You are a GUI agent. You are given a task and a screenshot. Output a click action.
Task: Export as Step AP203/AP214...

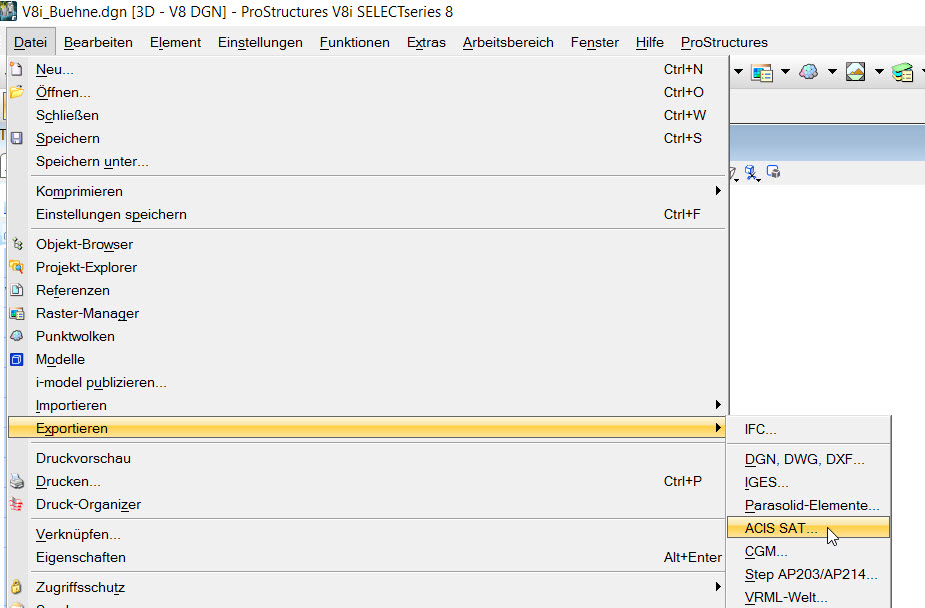(x=808, y=575)
